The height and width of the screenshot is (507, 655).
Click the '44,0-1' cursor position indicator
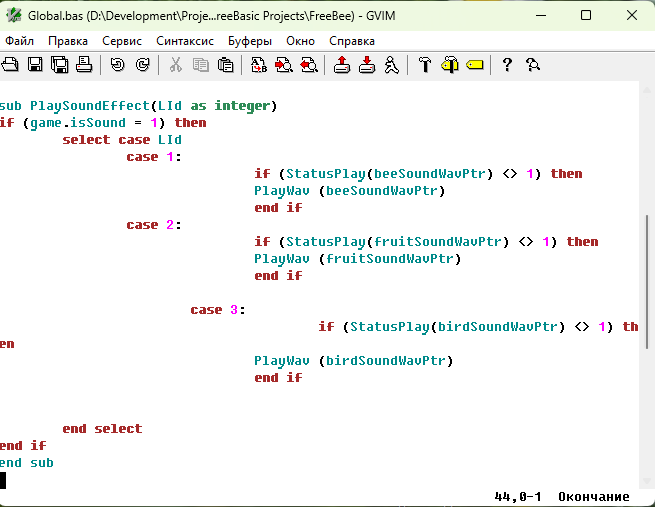(x=518, y=497)
